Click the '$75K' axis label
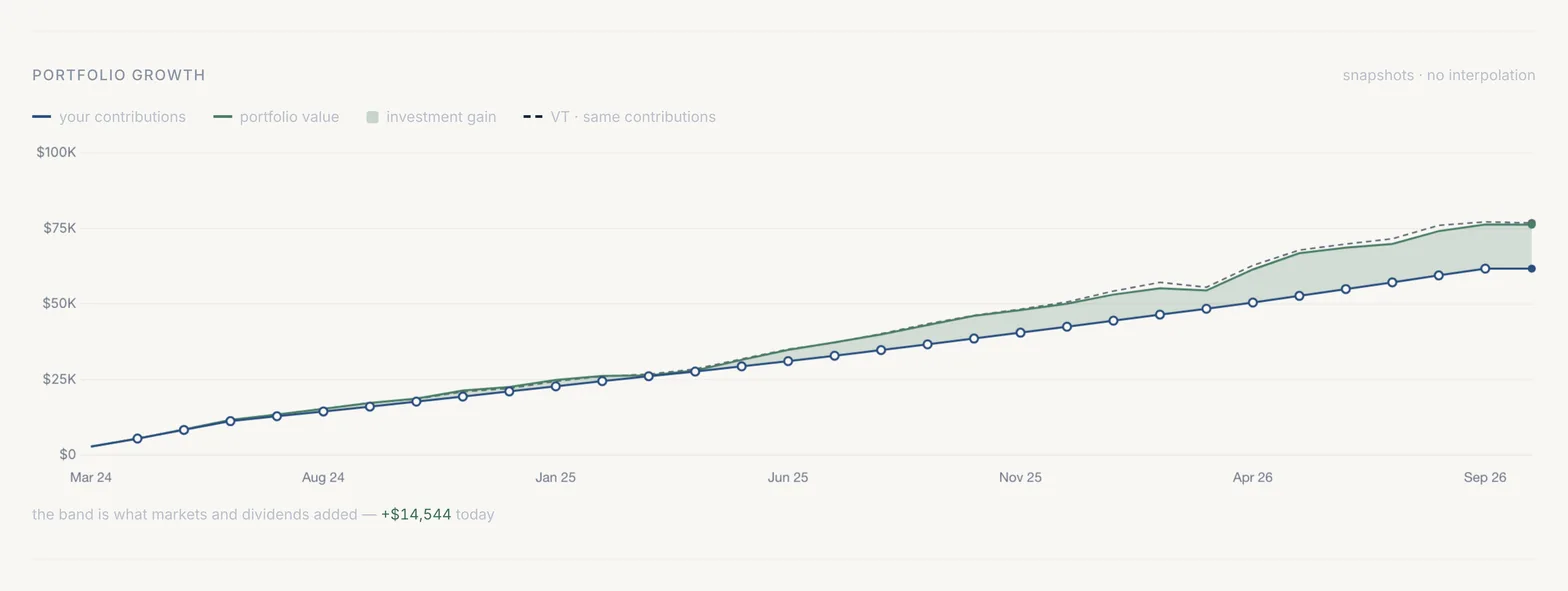Screen dimensions: 1568x591 [58, 228]
